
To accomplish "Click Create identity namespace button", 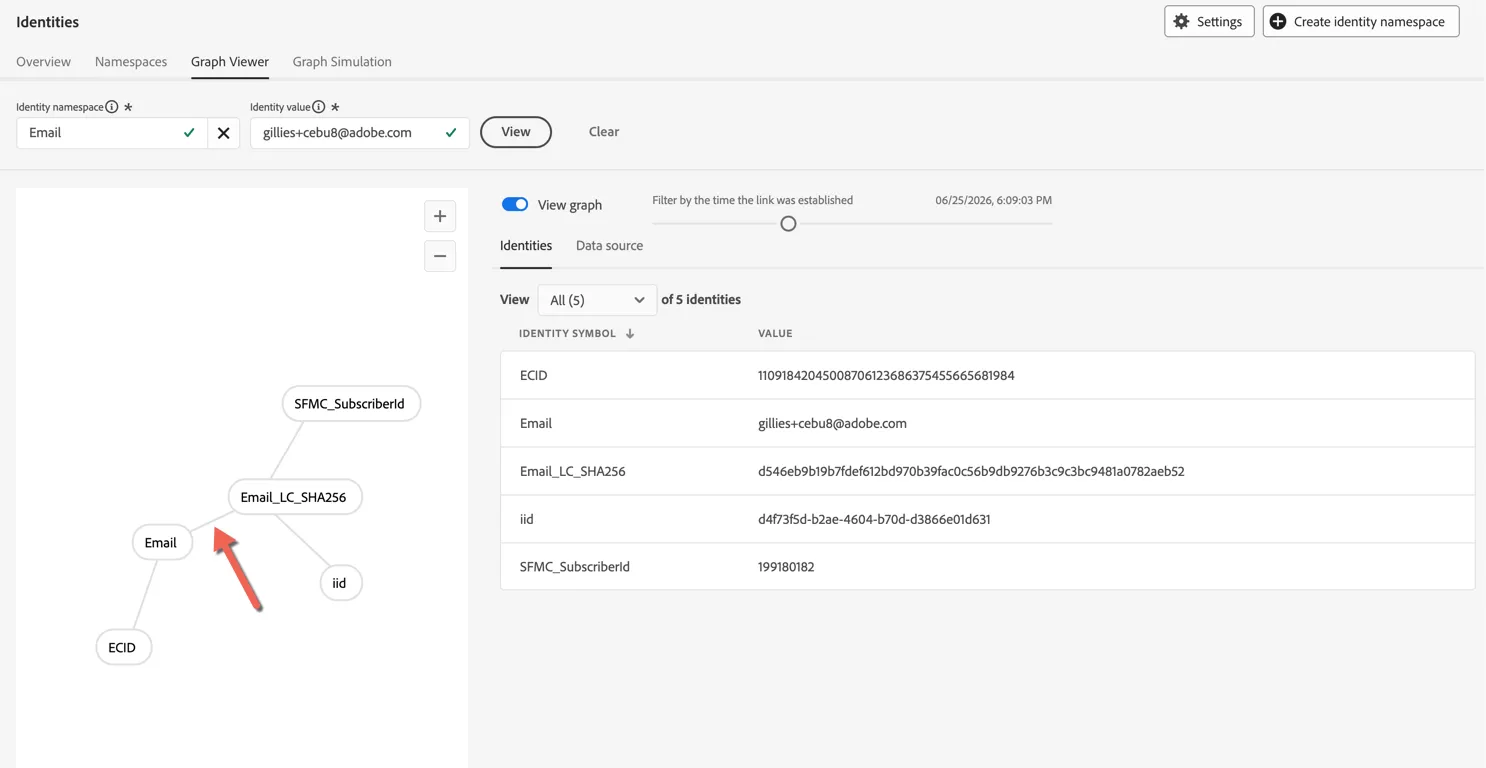I will (1360, 21).
